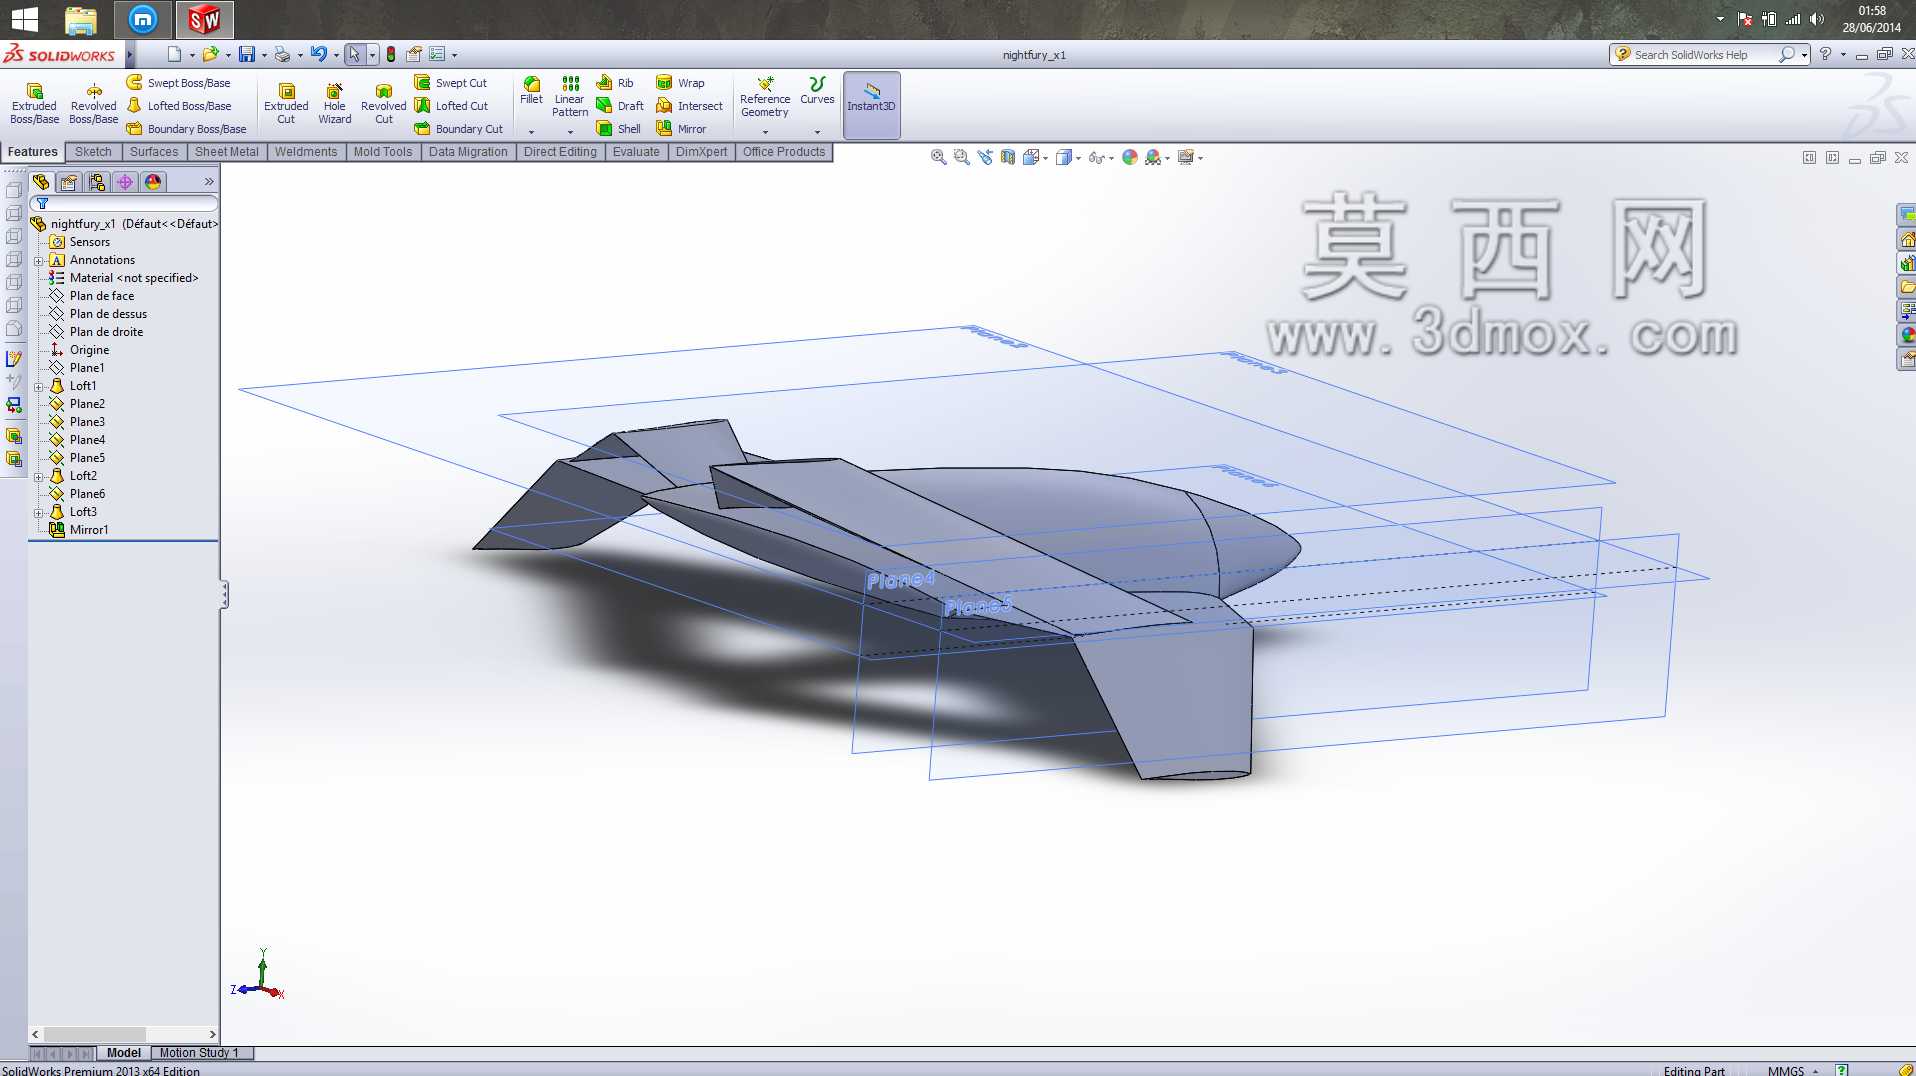Switch to the Sketch tab
This screenshot has height=1076, width=1916.
93,152
